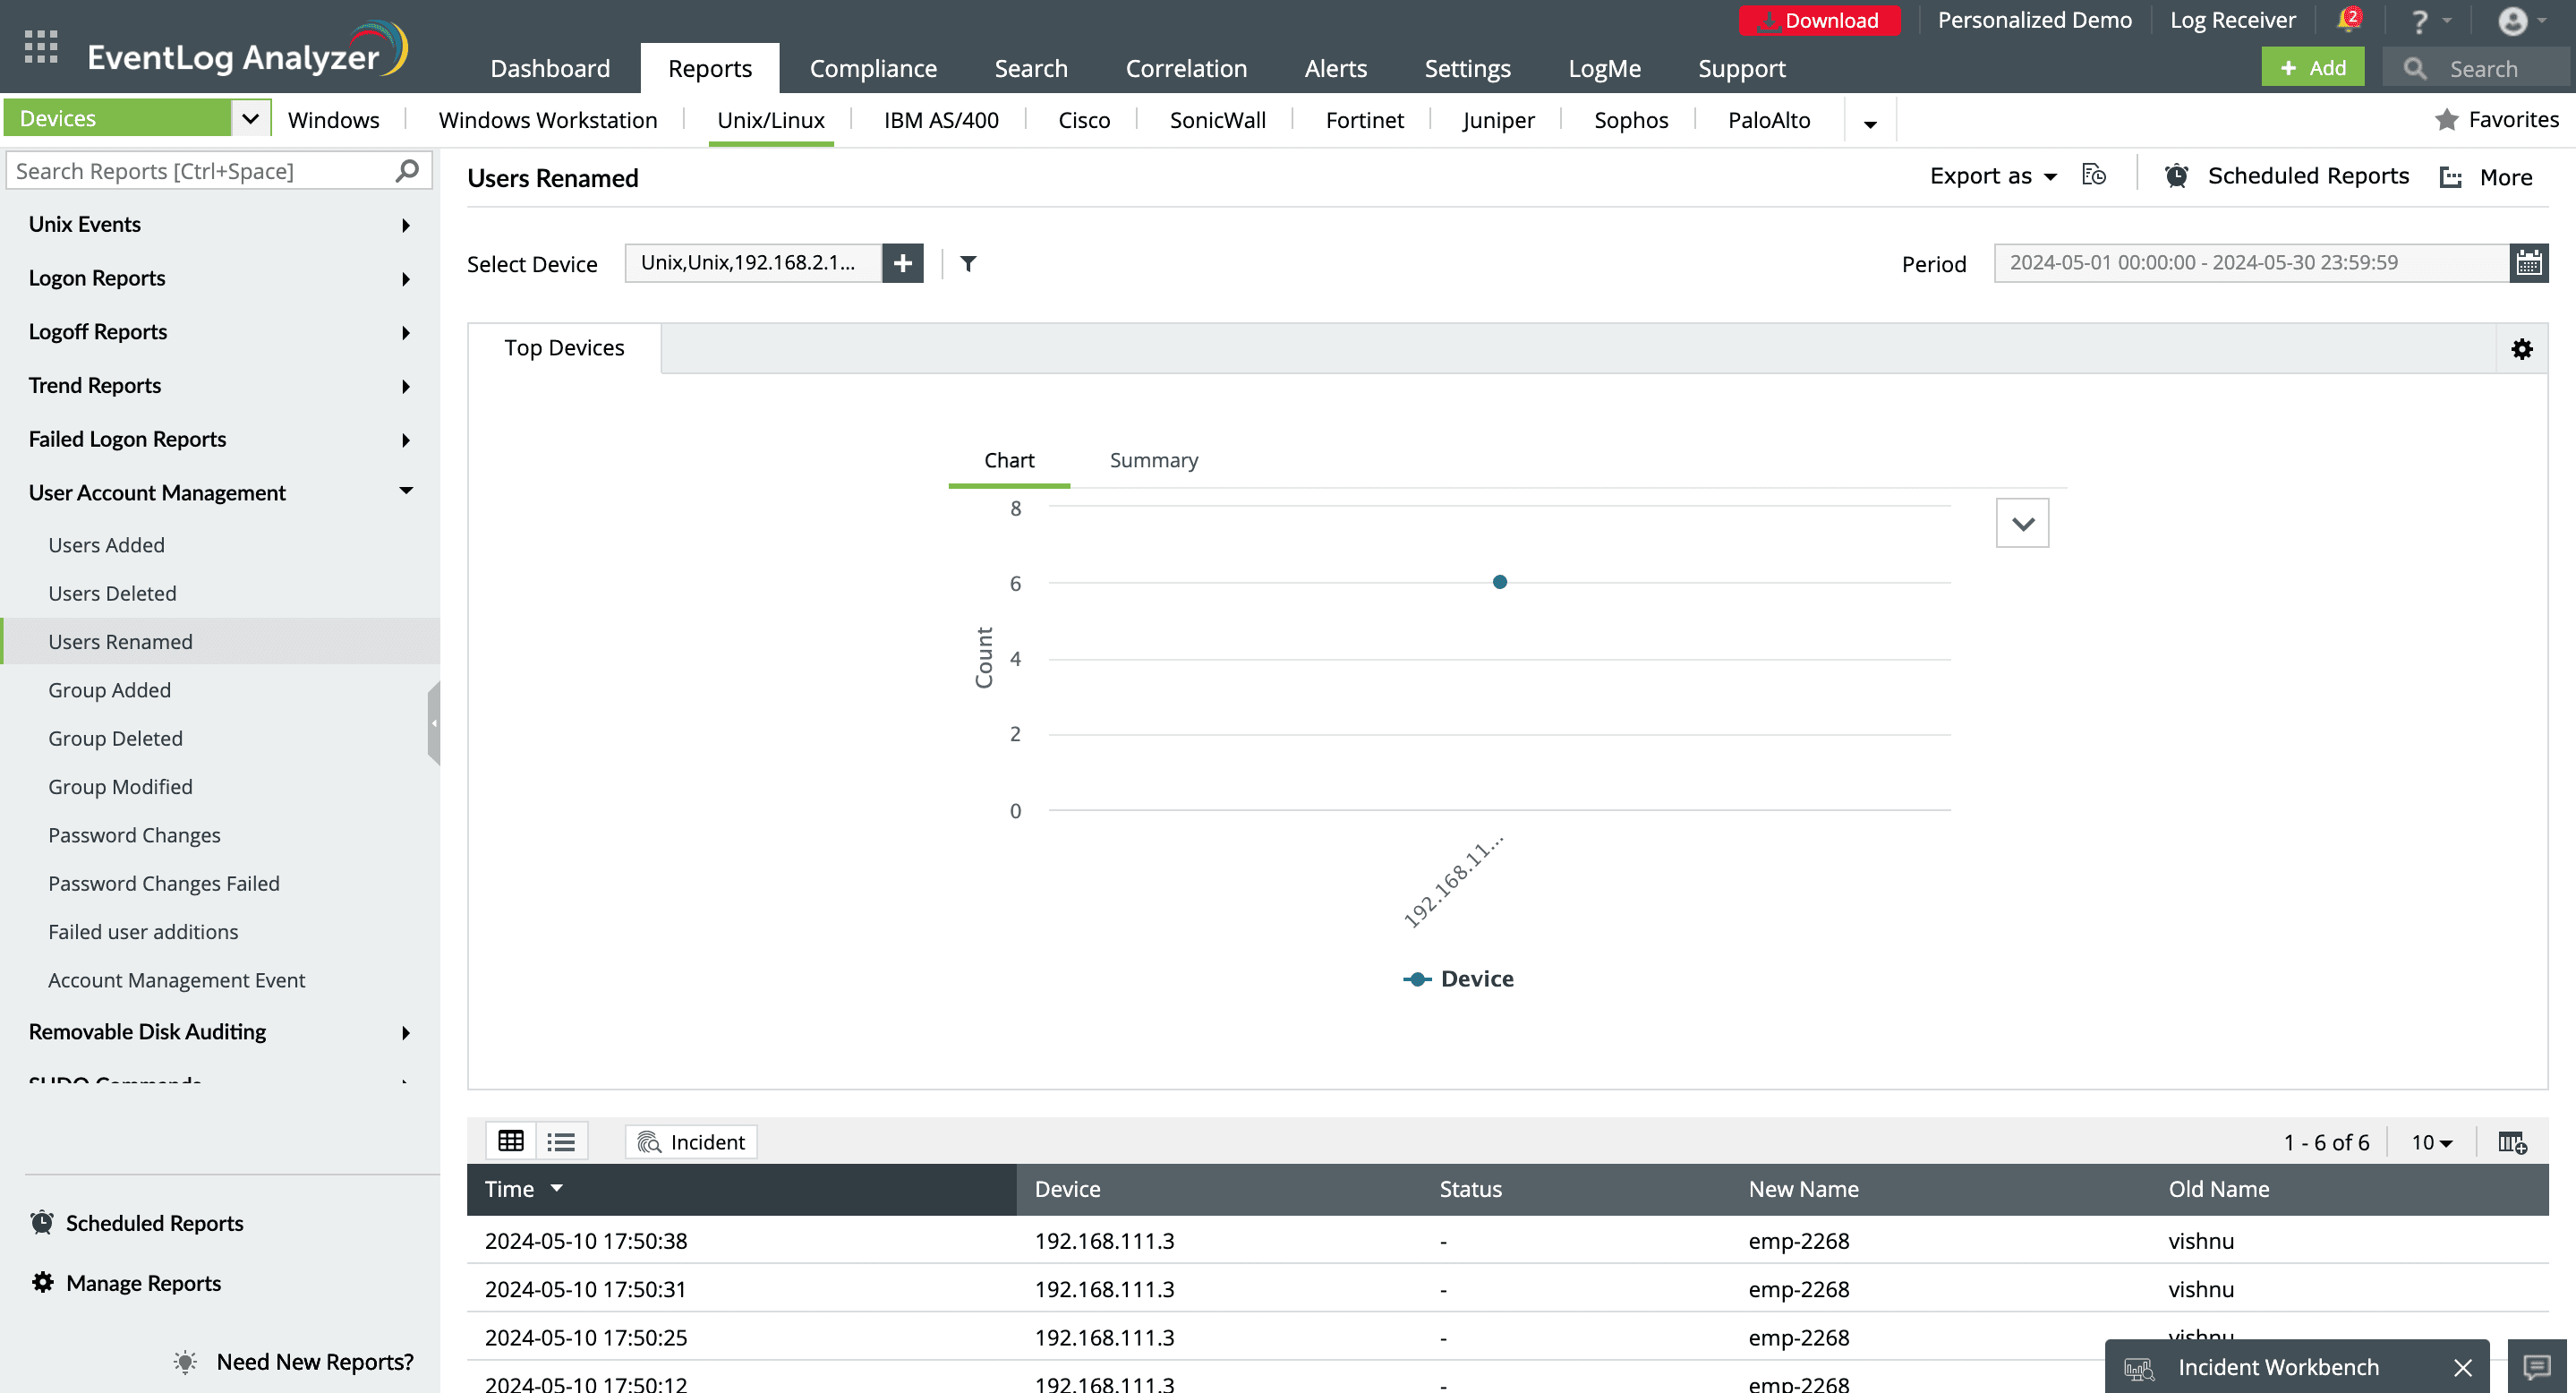Click the add device plus button

tap(902, 263)
